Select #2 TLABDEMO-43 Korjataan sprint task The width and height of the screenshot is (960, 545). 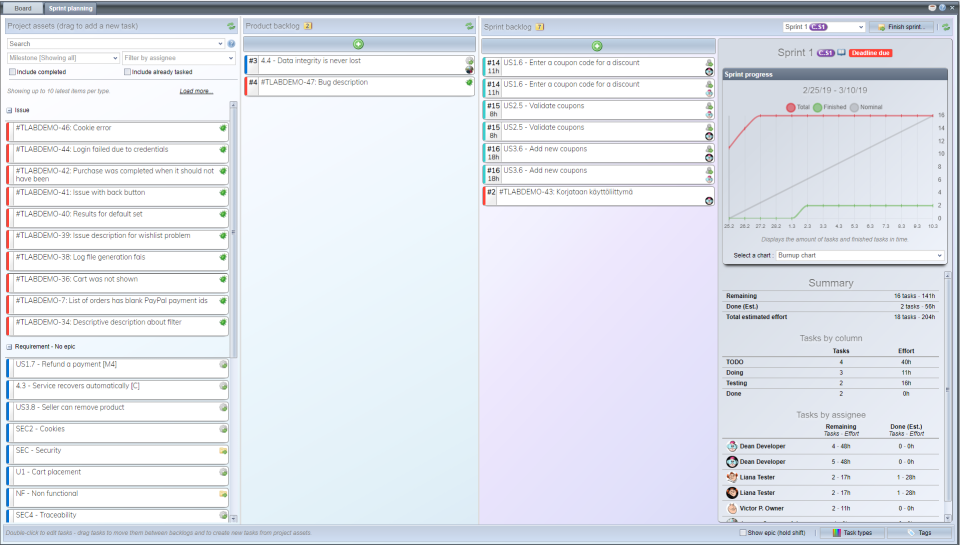pos(599,196)
